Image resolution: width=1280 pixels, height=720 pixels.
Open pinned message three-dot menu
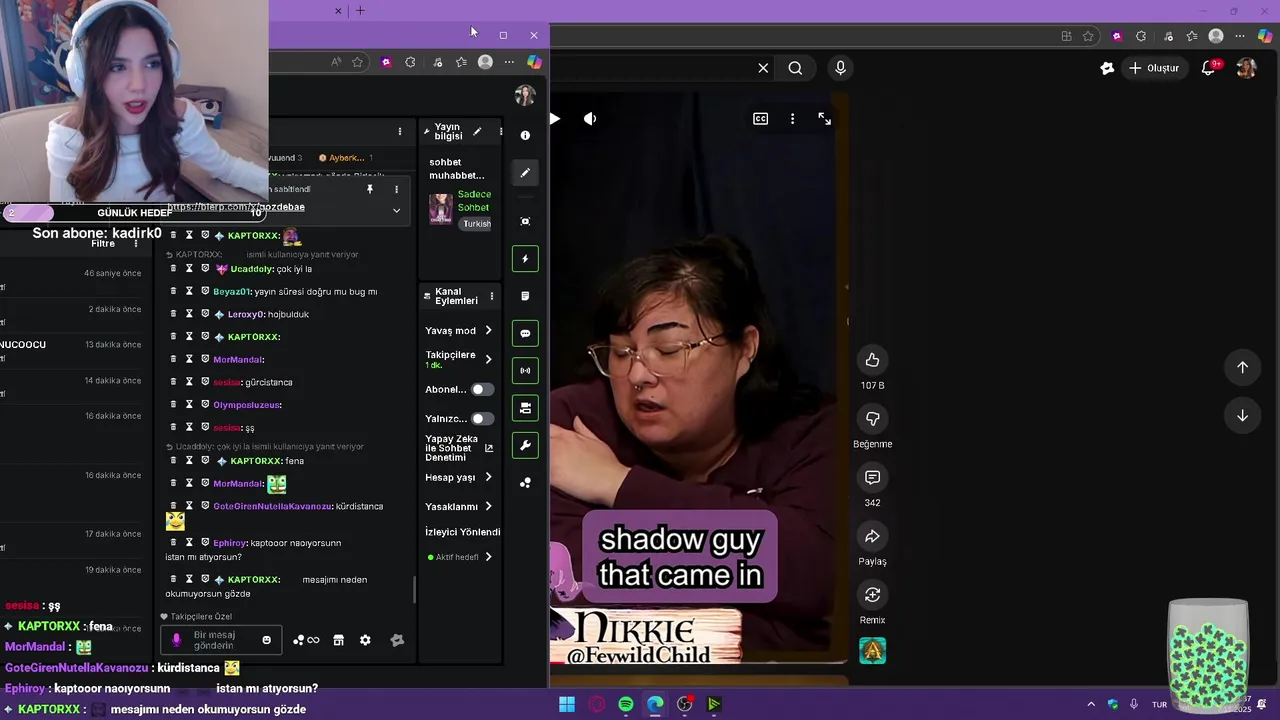click(x=396, y=189)
